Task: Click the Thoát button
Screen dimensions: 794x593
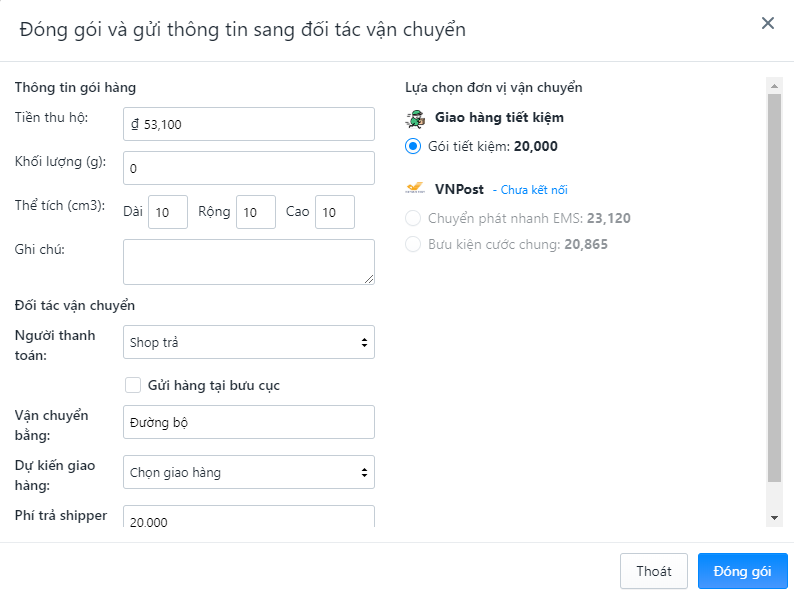Action: pyautogui.click(x=653, y=571)
